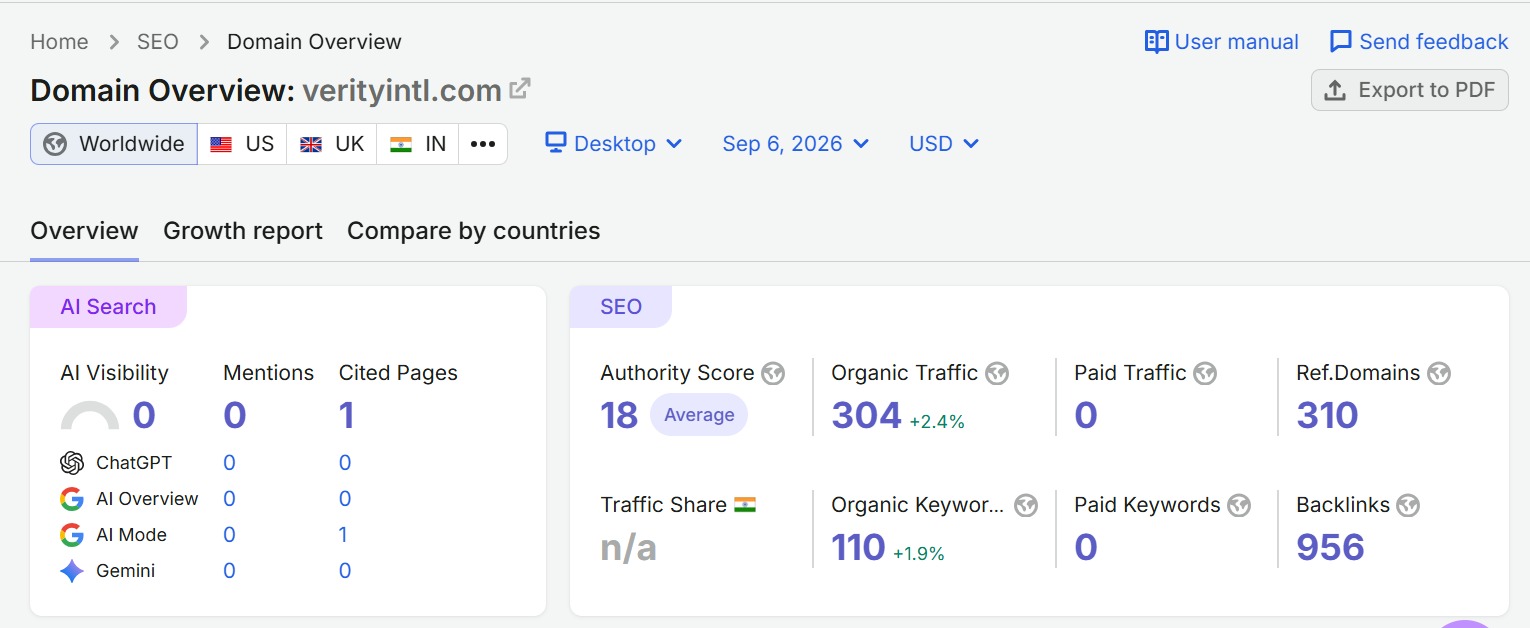This screenshot has width=1530, height=628.
Task: Click the AI Visibility gauge icon
Action: coord(90,415)
